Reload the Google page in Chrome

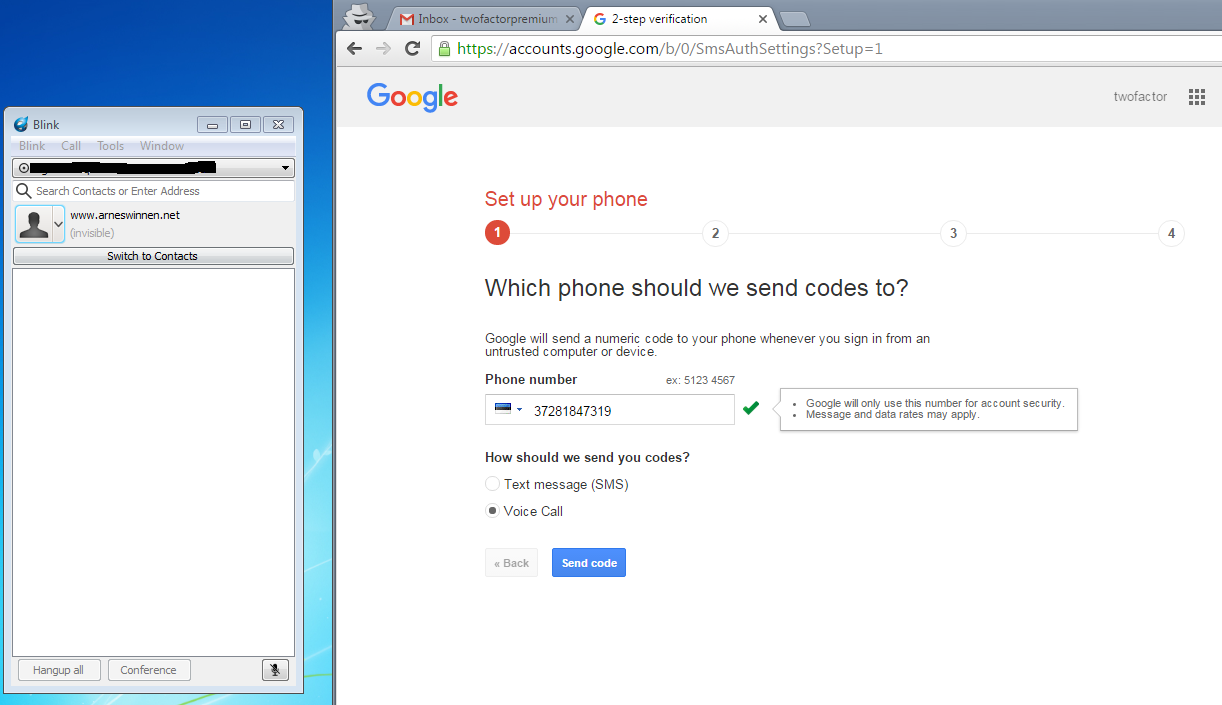coord(412,48)
